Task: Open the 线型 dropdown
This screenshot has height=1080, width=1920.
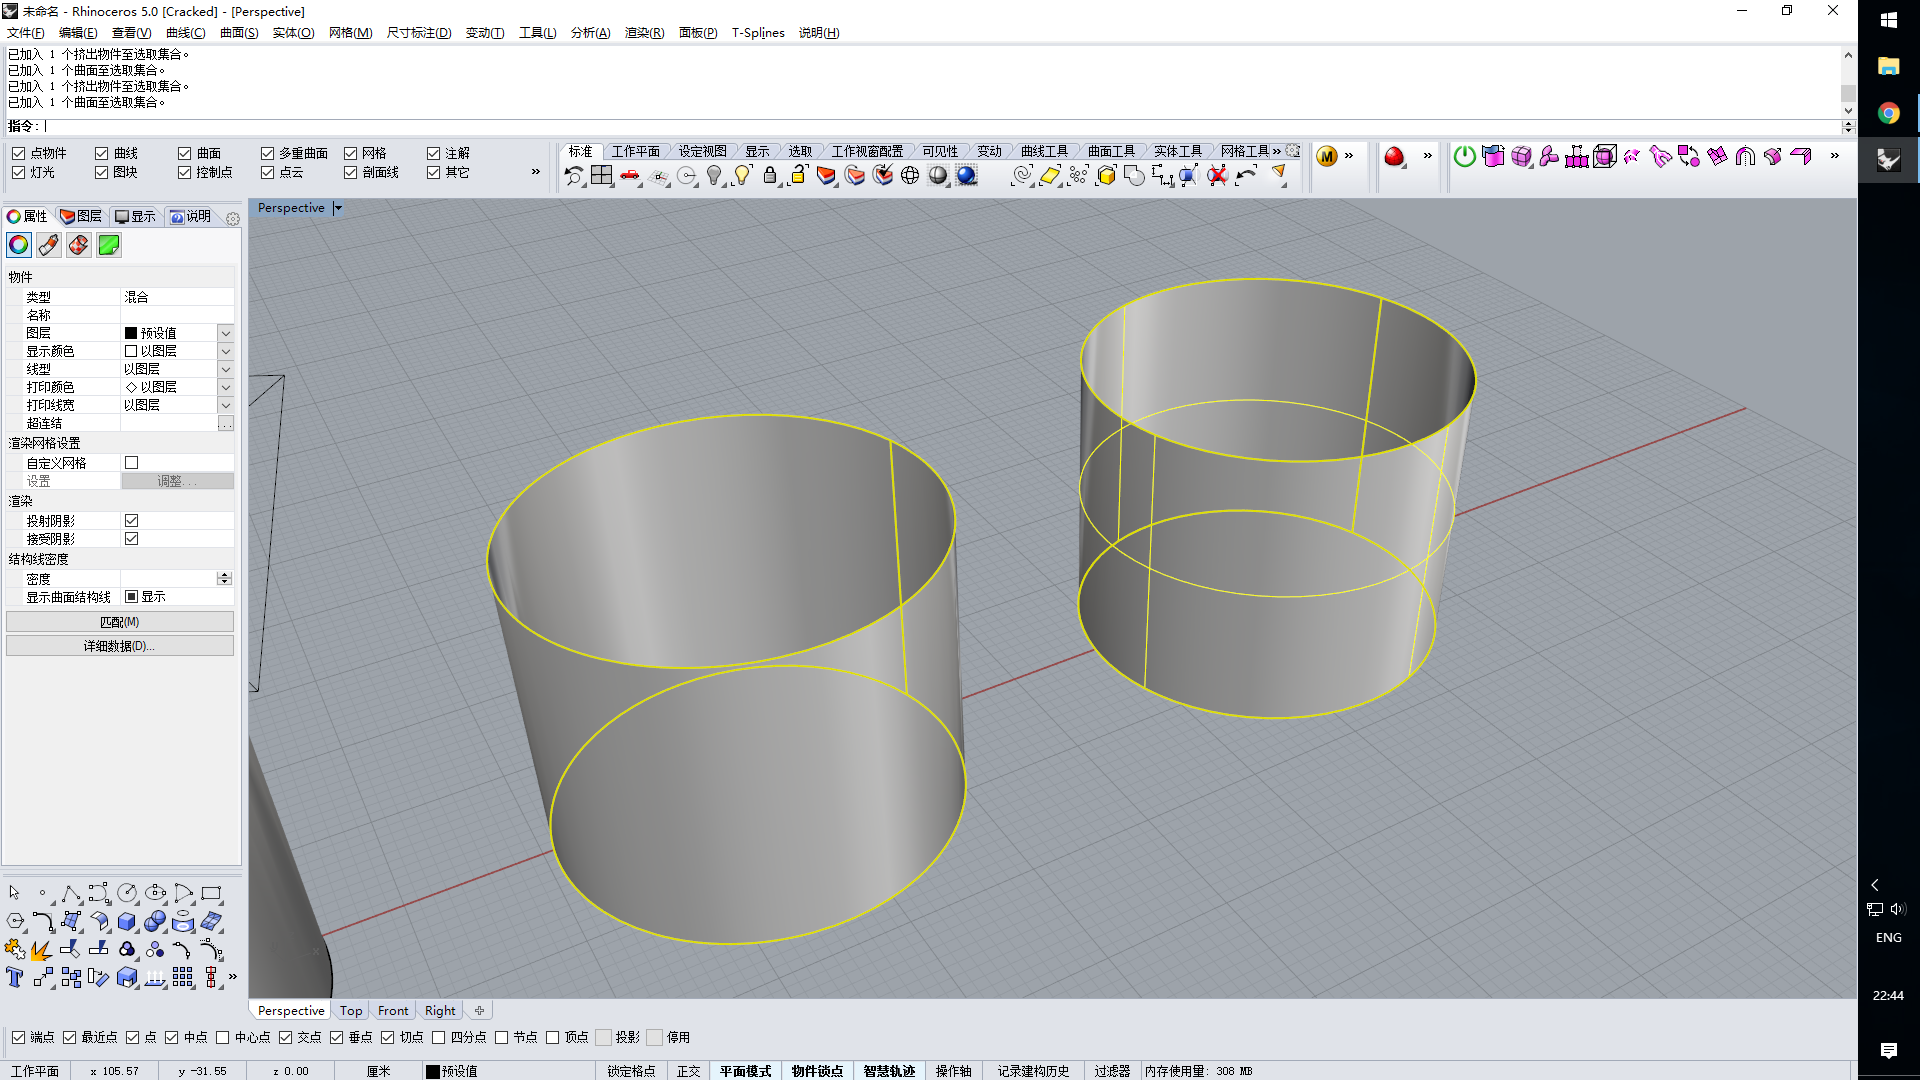Action: point(226,369)
